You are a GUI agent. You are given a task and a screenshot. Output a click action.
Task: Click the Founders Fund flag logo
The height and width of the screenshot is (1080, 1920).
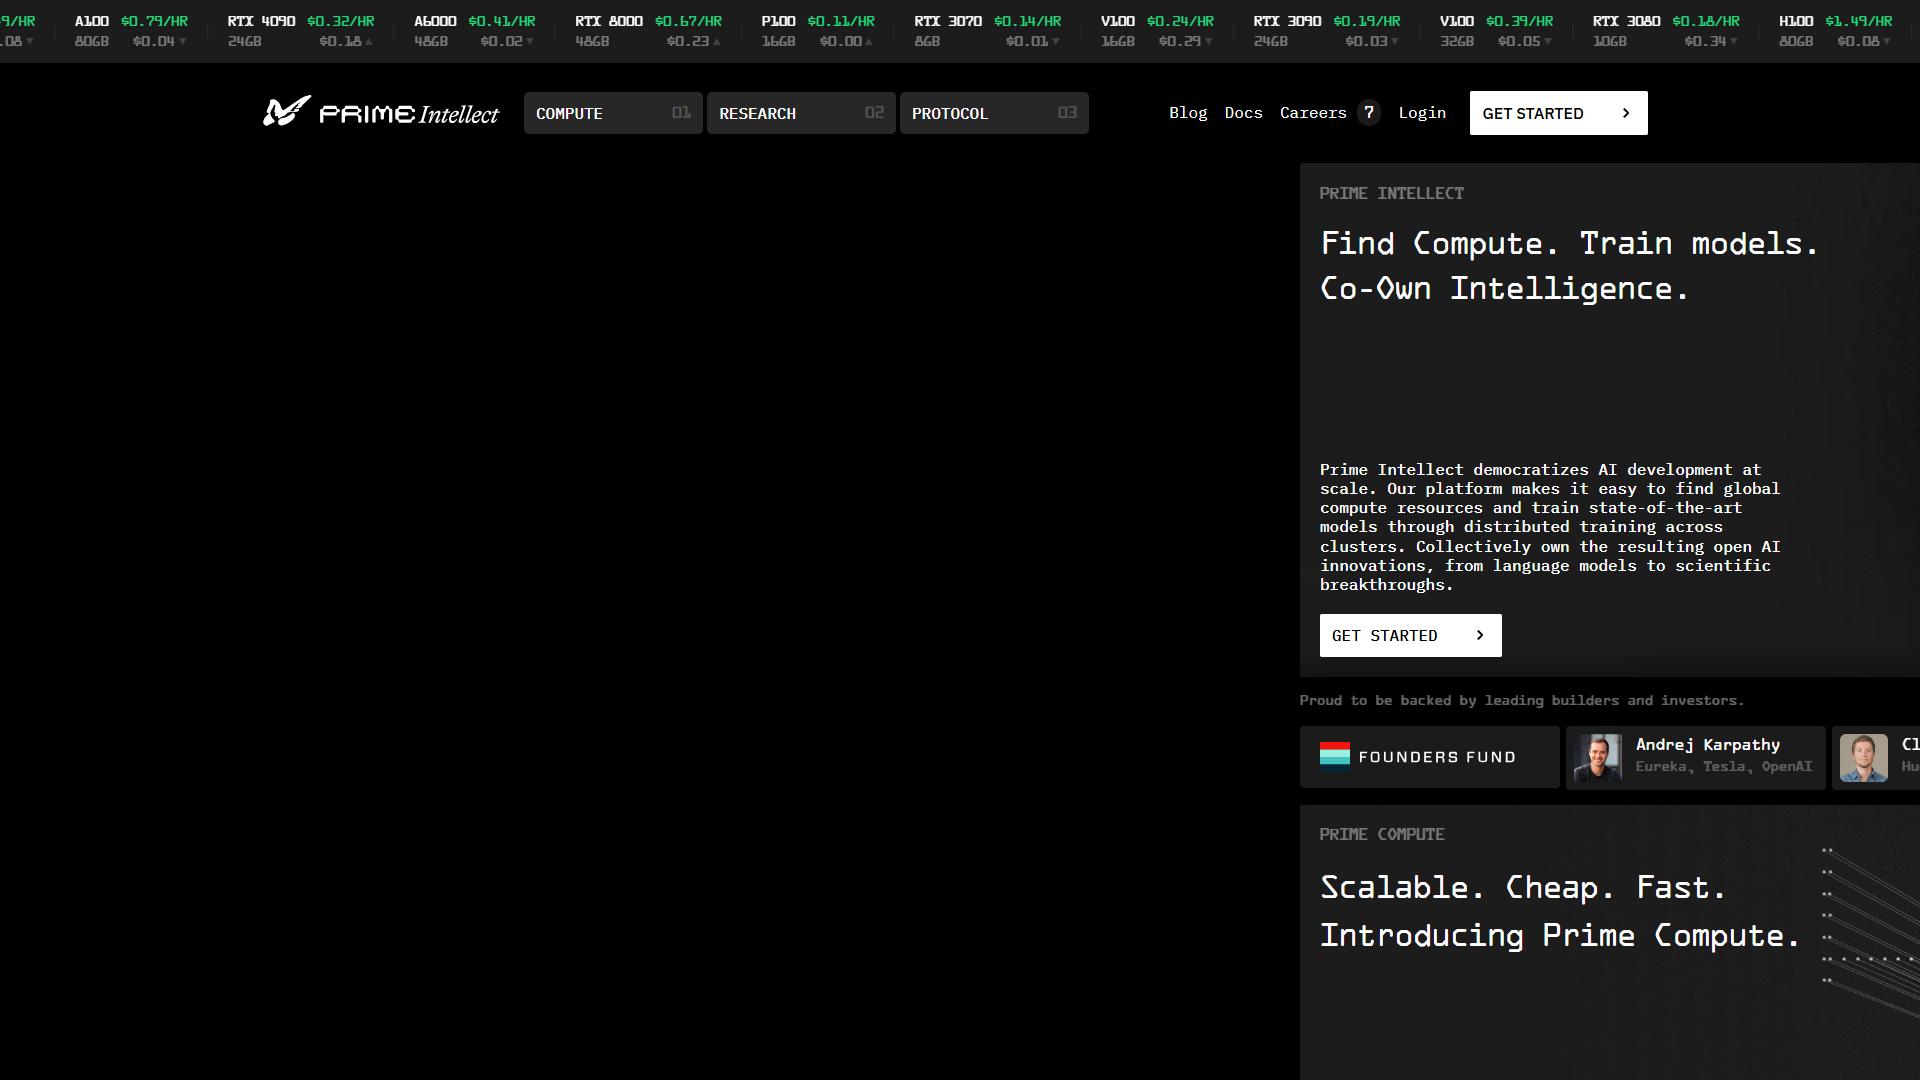1335,756
